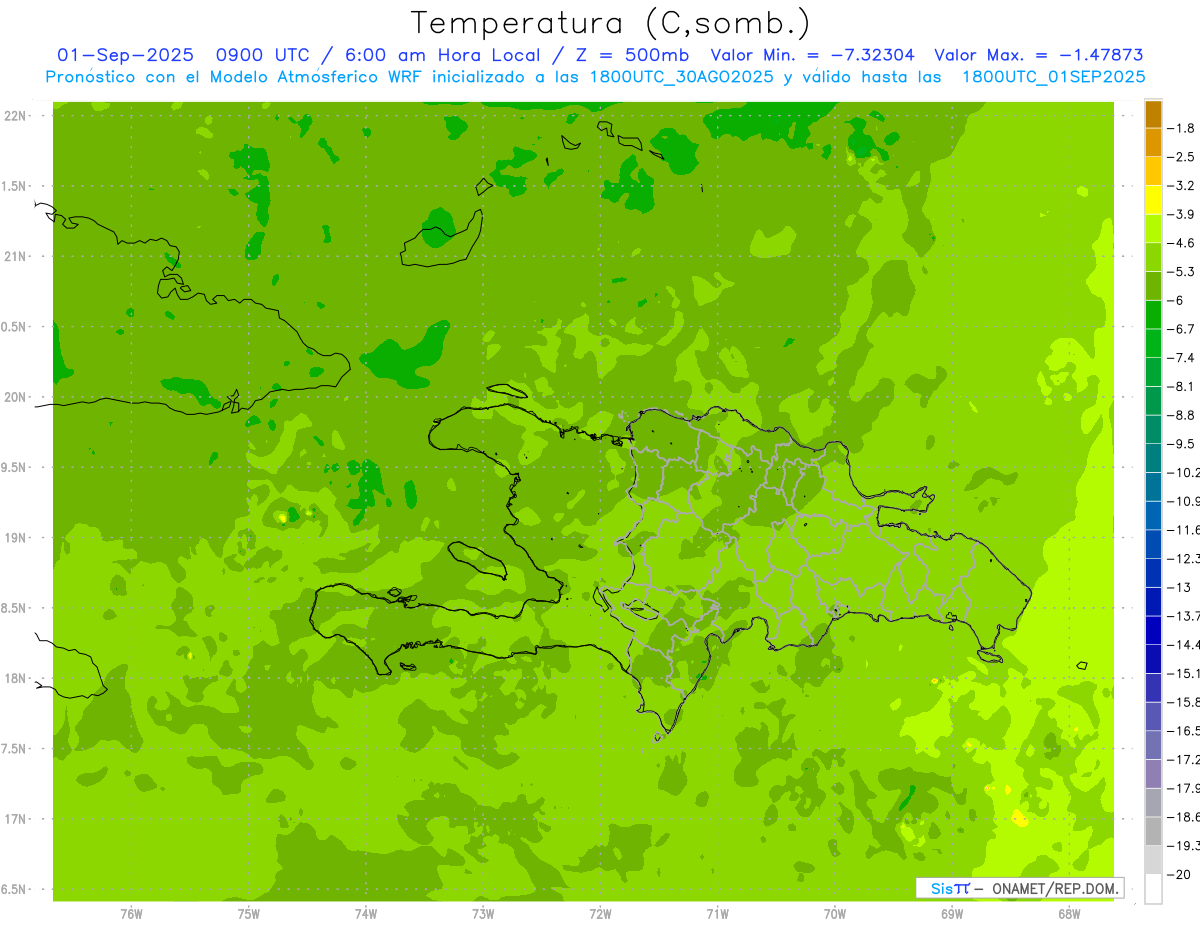The image size is (1200, 927).
Task: Click the "73W" longitude label
Action: pos(483,913)
